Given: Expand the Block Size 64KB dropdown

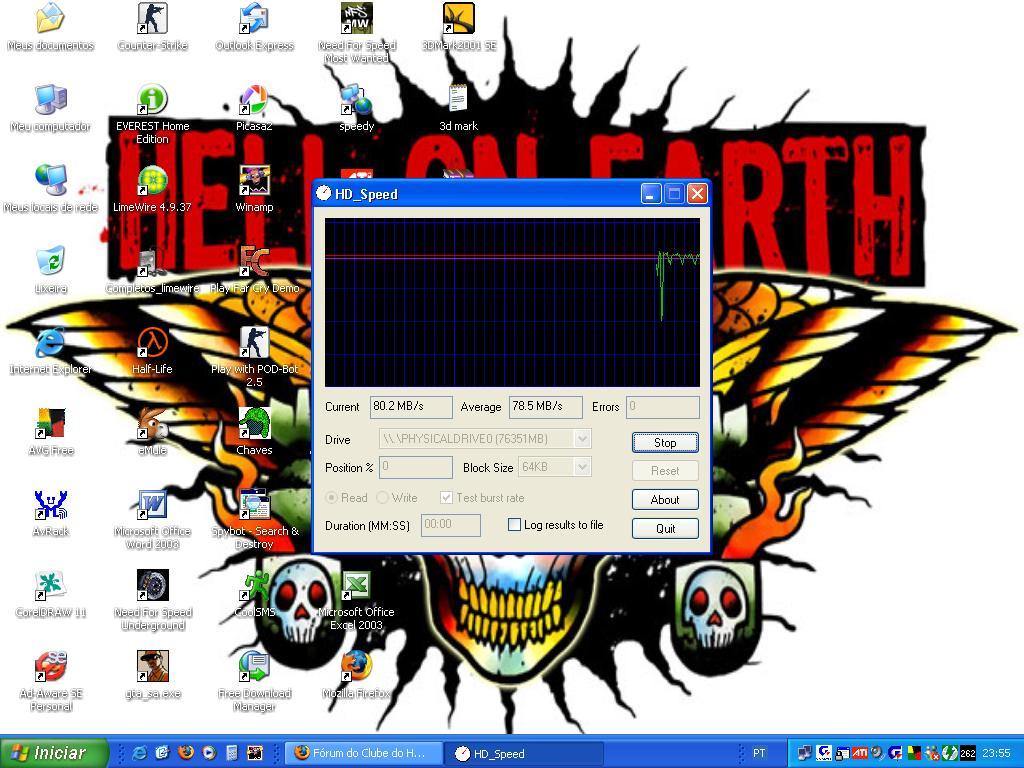Looking at the screenshot, I should pyautogui.click(x=583, y=467).
